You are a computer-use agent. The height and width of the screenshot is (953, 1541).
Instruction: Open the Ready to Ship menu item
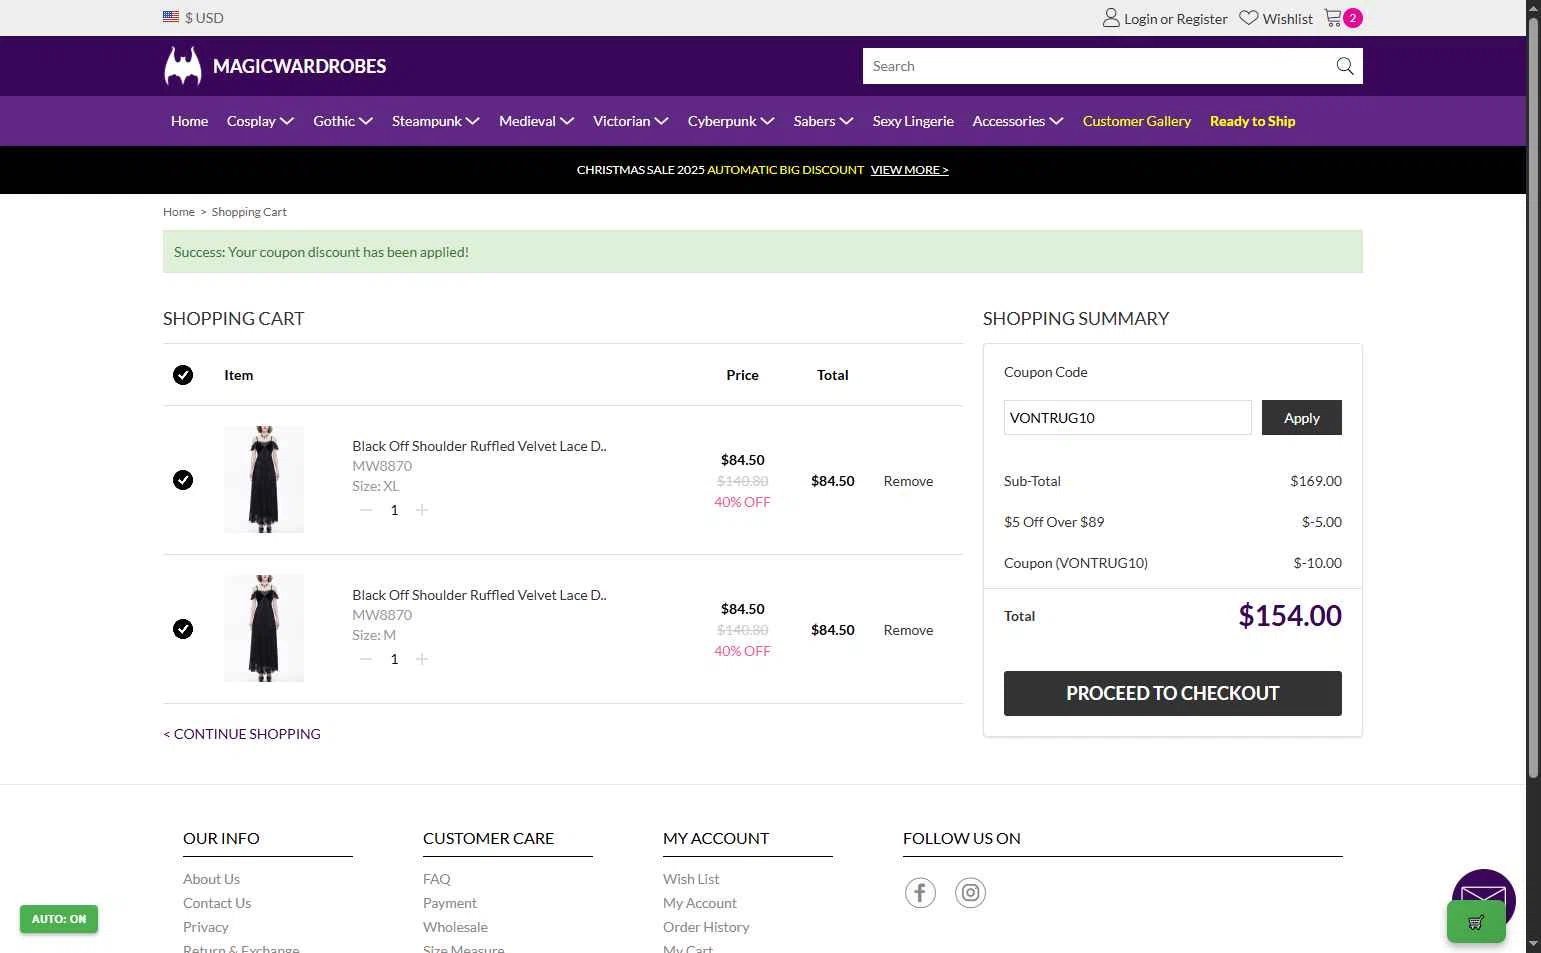1253,121
